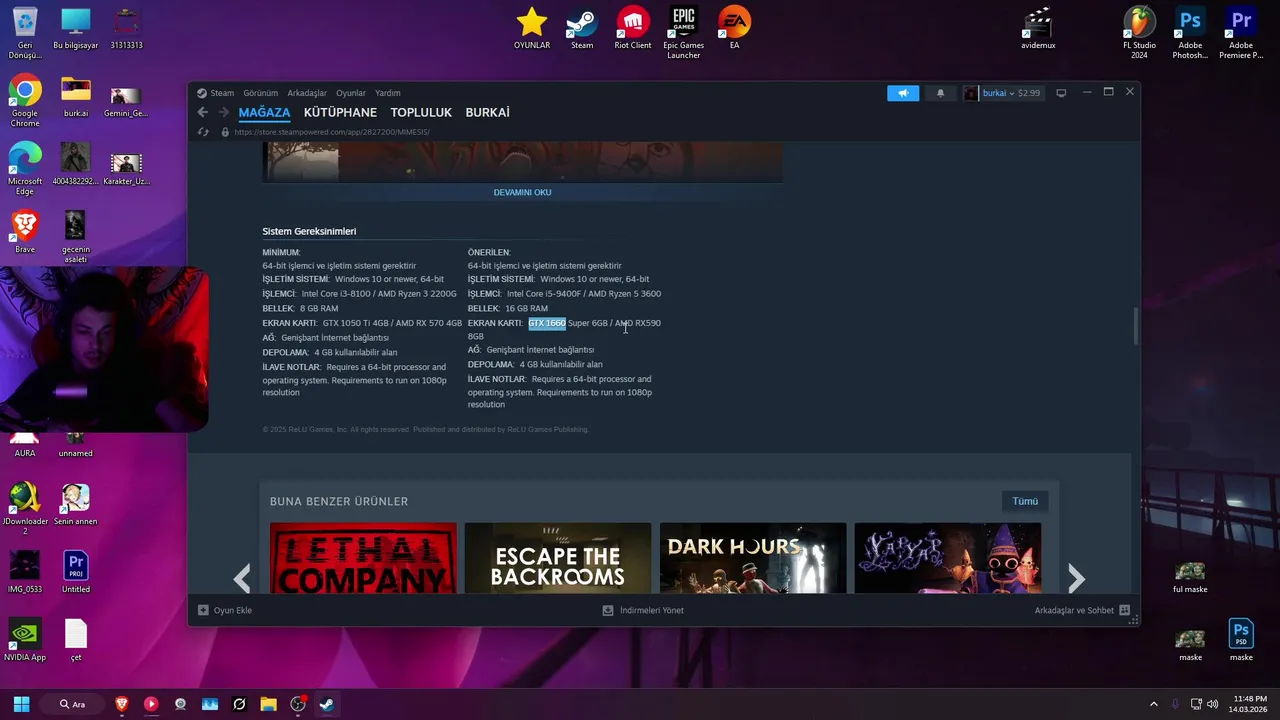Switch to the BURKAİ profile tab

(487, 113)
